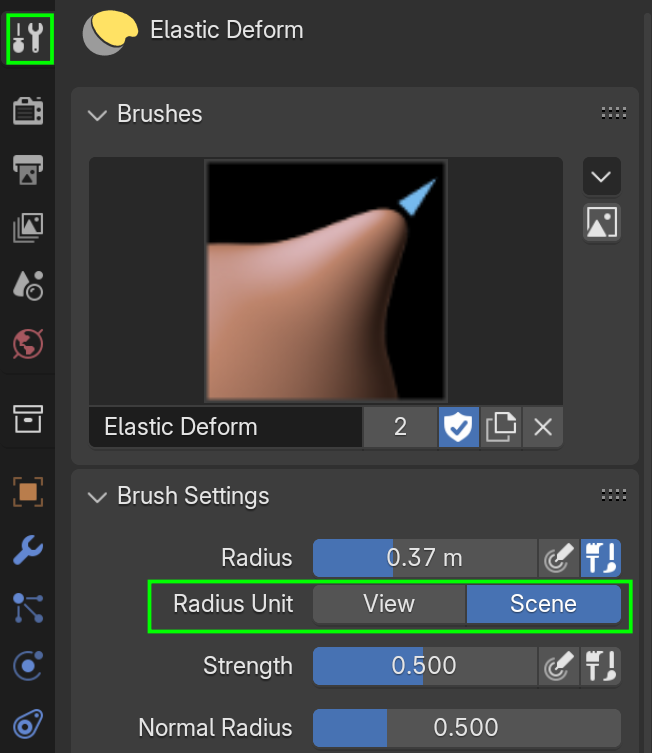Unlink the brush with the X button
The image size is (652, 753).
coord(543,427)
